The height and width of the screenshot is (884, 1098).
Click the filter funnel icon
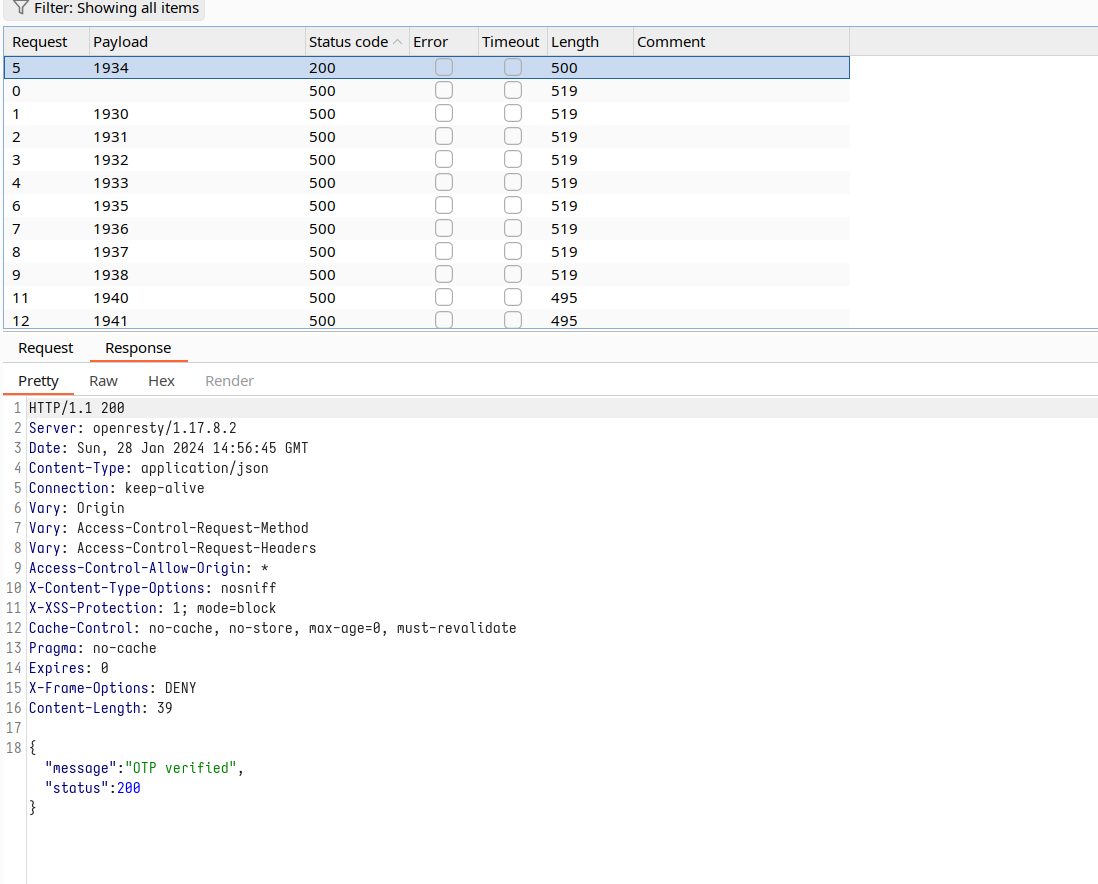(20, 8)
